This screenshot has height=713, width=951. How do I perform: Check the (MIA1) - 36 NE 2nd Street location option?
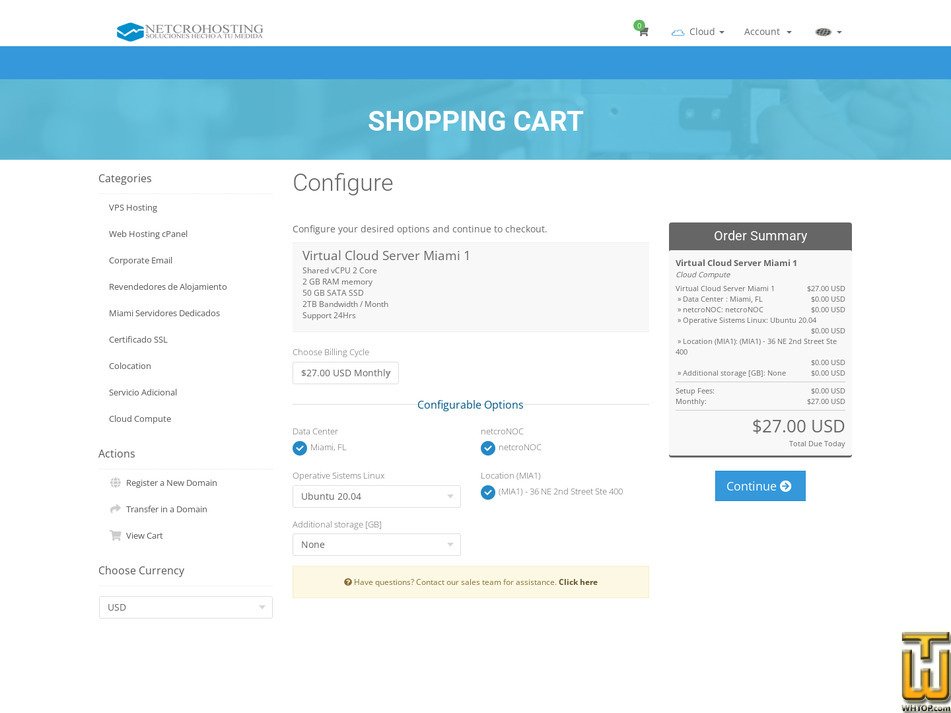pyautogui.click(x=486, y=491)
